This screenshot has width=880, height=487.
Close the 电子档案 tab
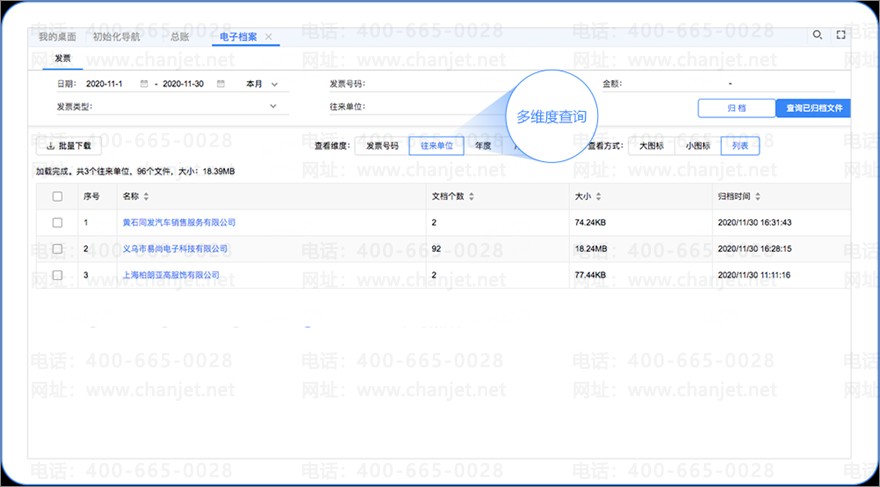click(x=268, y=37)
